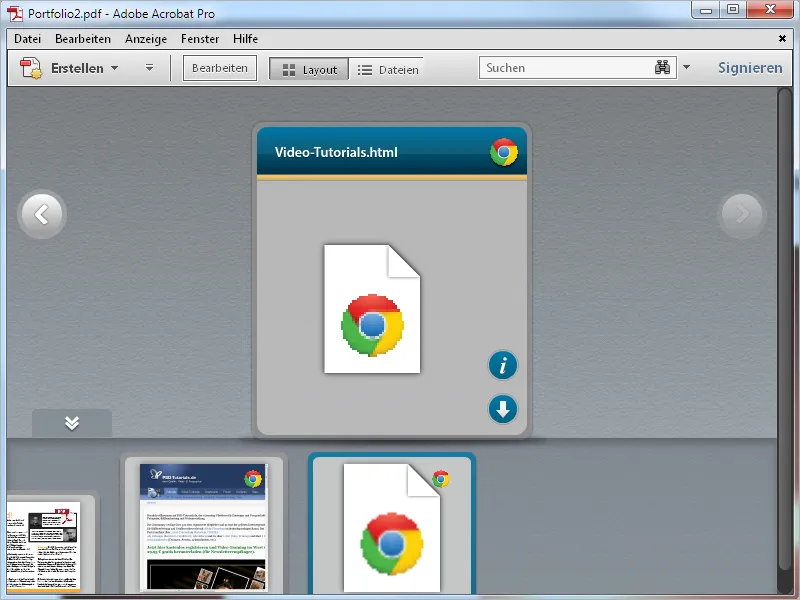Go to the previous portfolio file arrow
This screenshot has height=600, width=800.
[42, 214]
